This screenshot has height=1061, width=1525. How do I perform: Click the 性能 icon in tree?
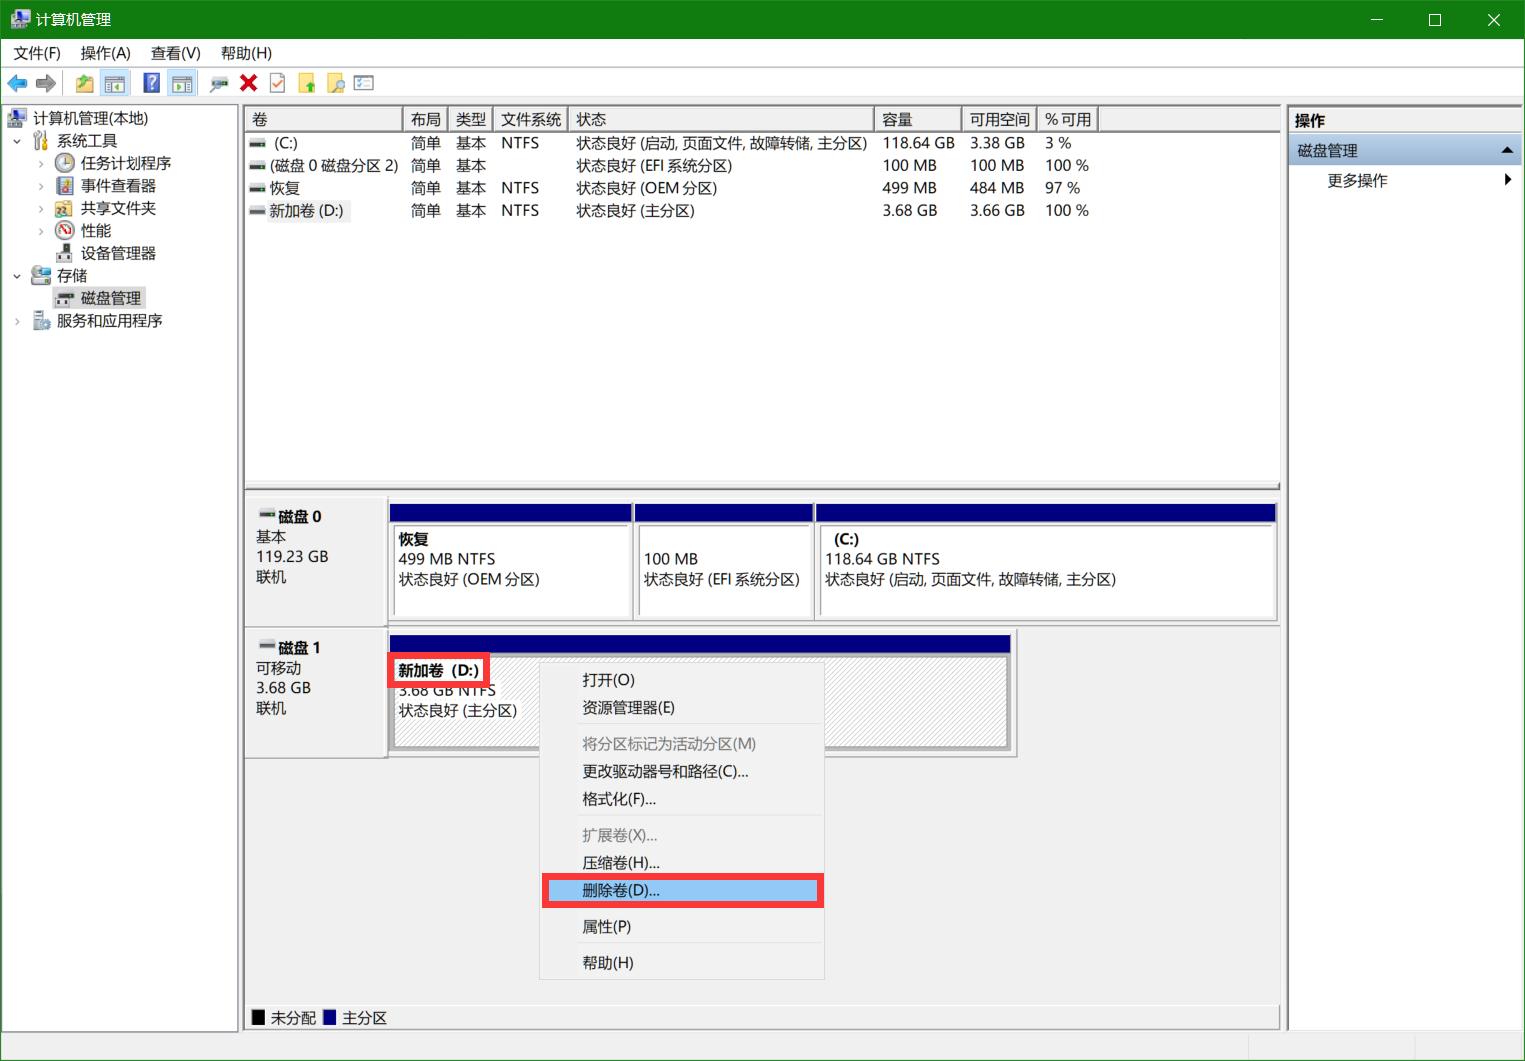(65, 230)
